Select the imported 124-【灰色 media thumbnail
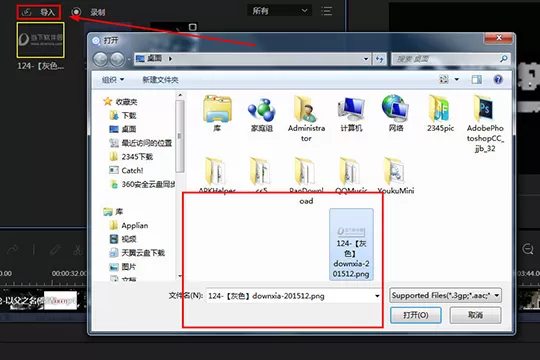 41,40
